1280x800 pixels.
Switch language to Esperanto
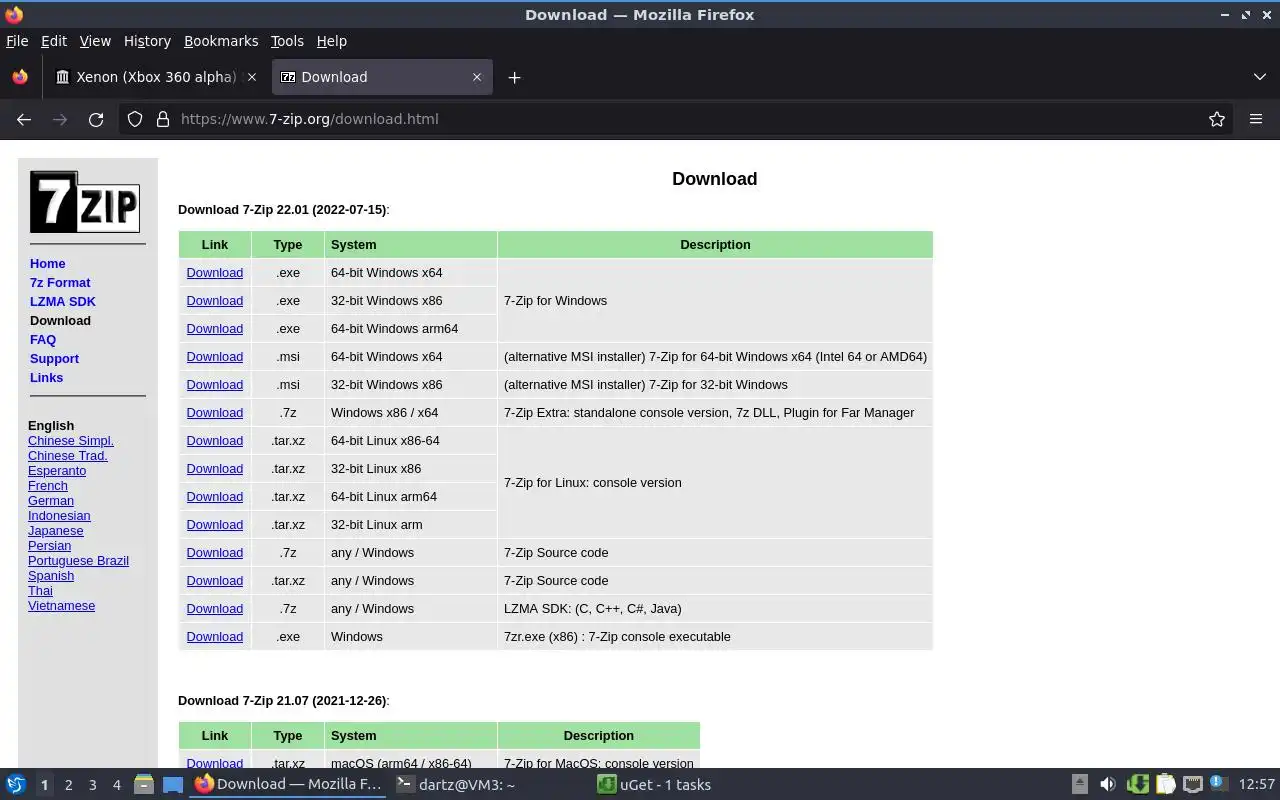[57, 471]
